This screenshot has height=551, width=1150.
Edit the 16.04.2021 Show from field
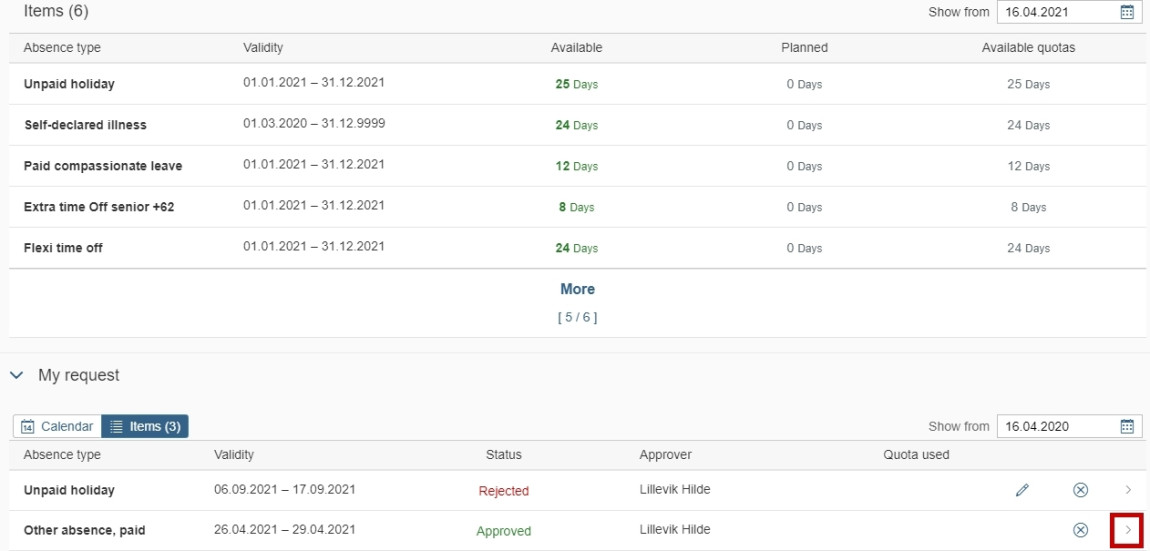click(1057, 12)
